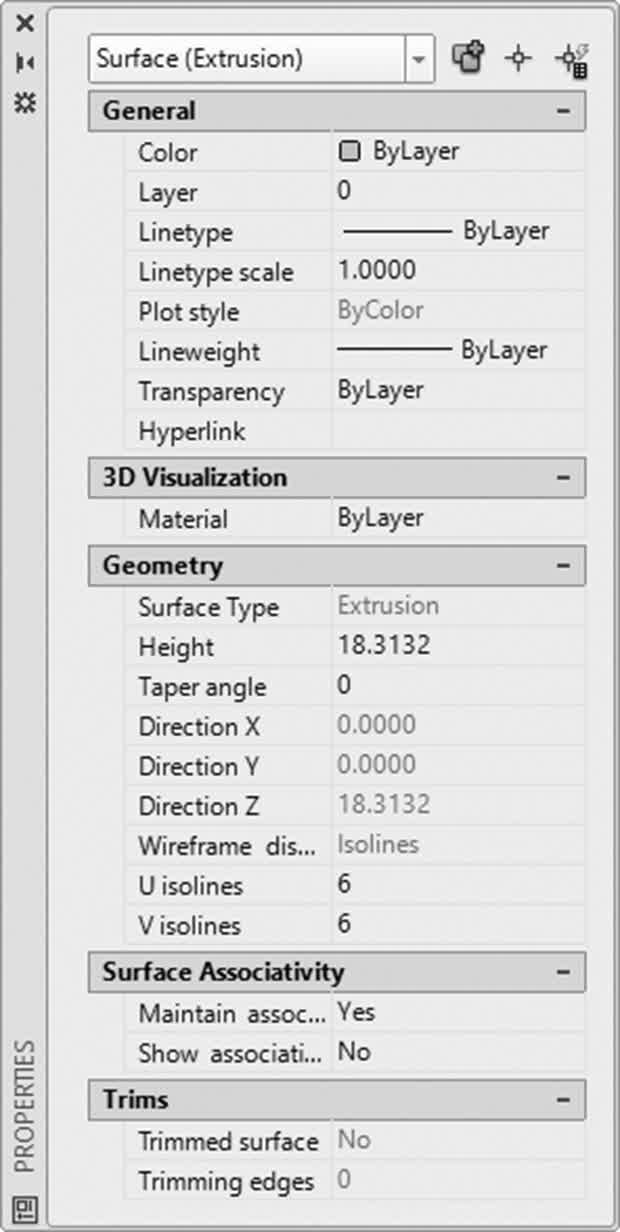The height and width of the screenshot is (1232, 620).
Task: Collapse the Surface Associativity section
Action: click(563, 971)
